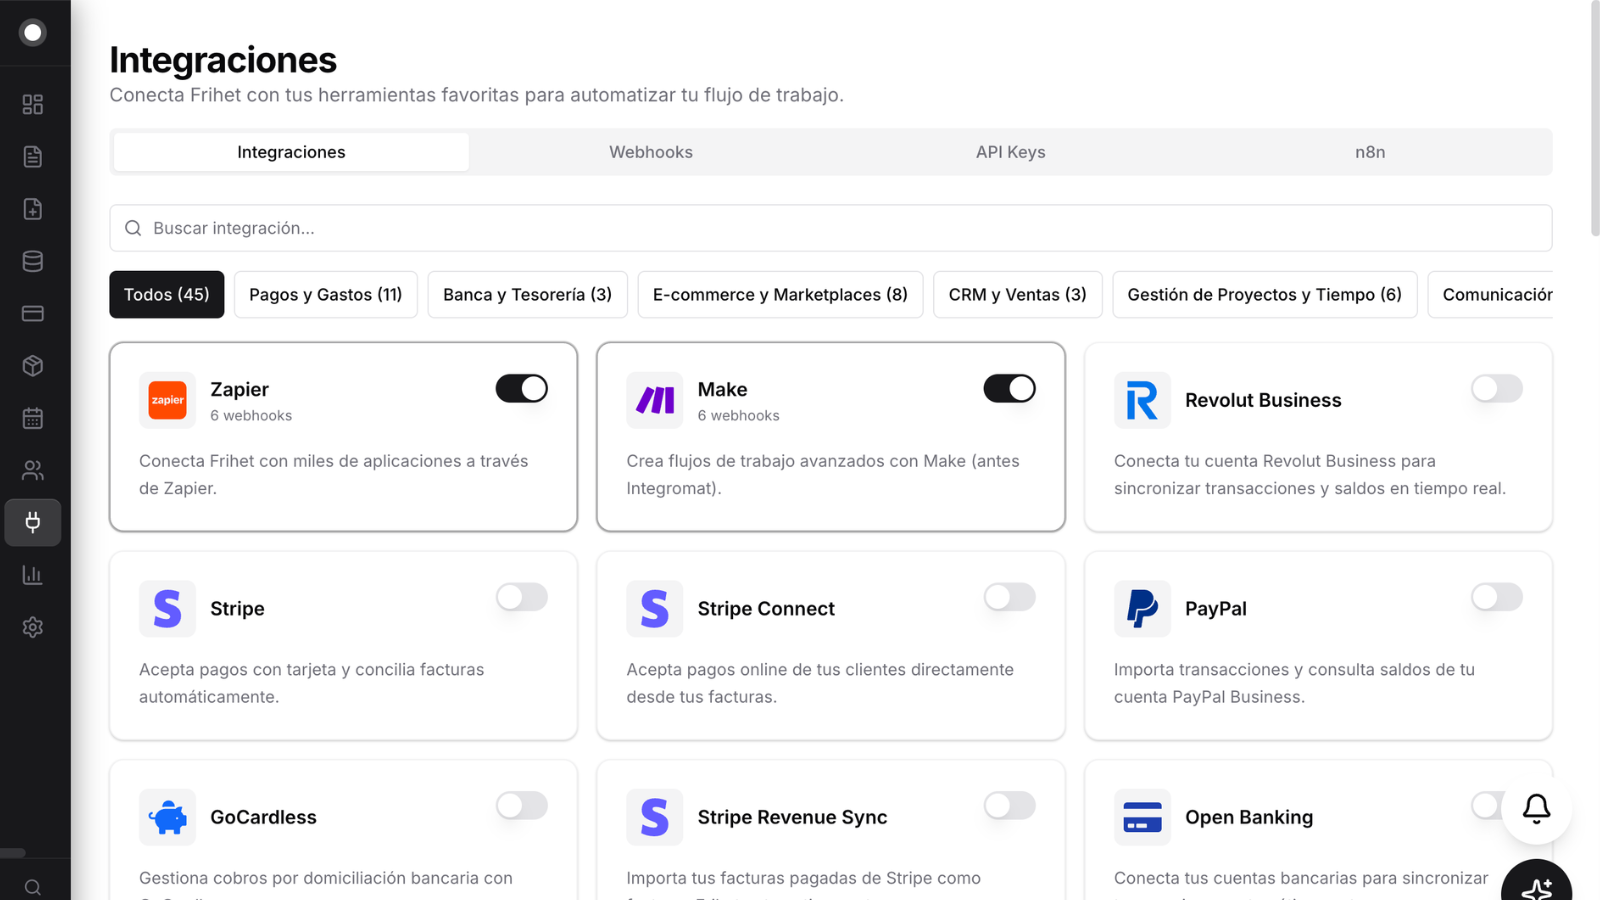Enable the Stripe Connect toggle
1600x900 pixels.
(x=1009, y=597)
